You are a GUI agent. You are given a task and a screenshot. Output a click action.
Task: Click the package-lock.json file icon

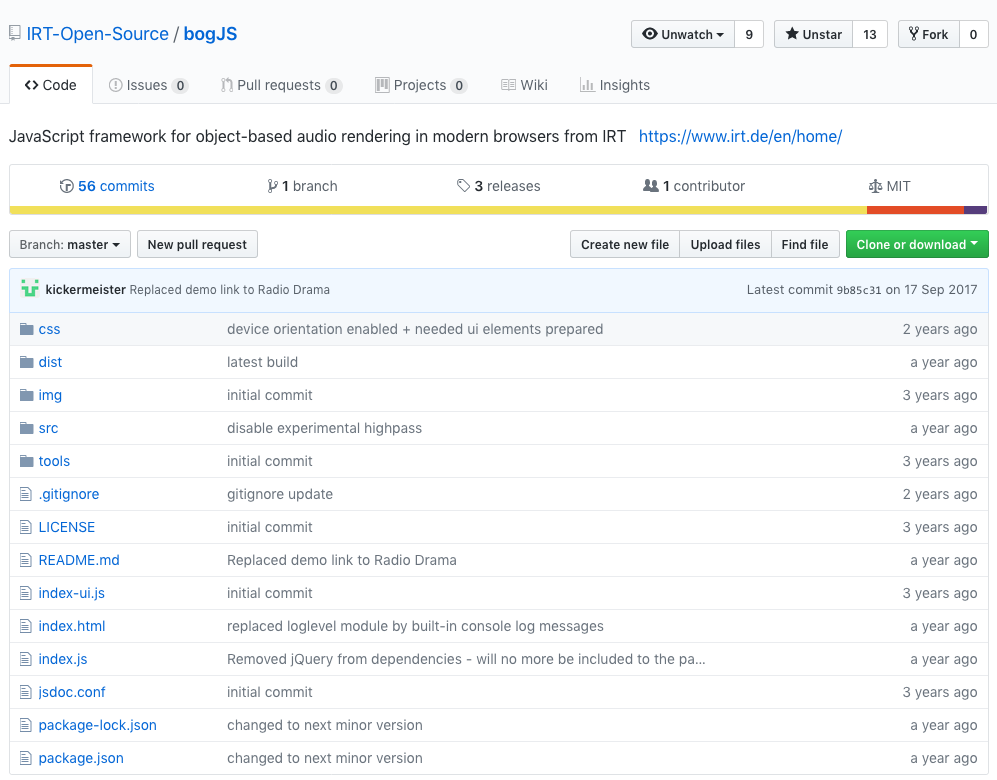tap(25, 725)
